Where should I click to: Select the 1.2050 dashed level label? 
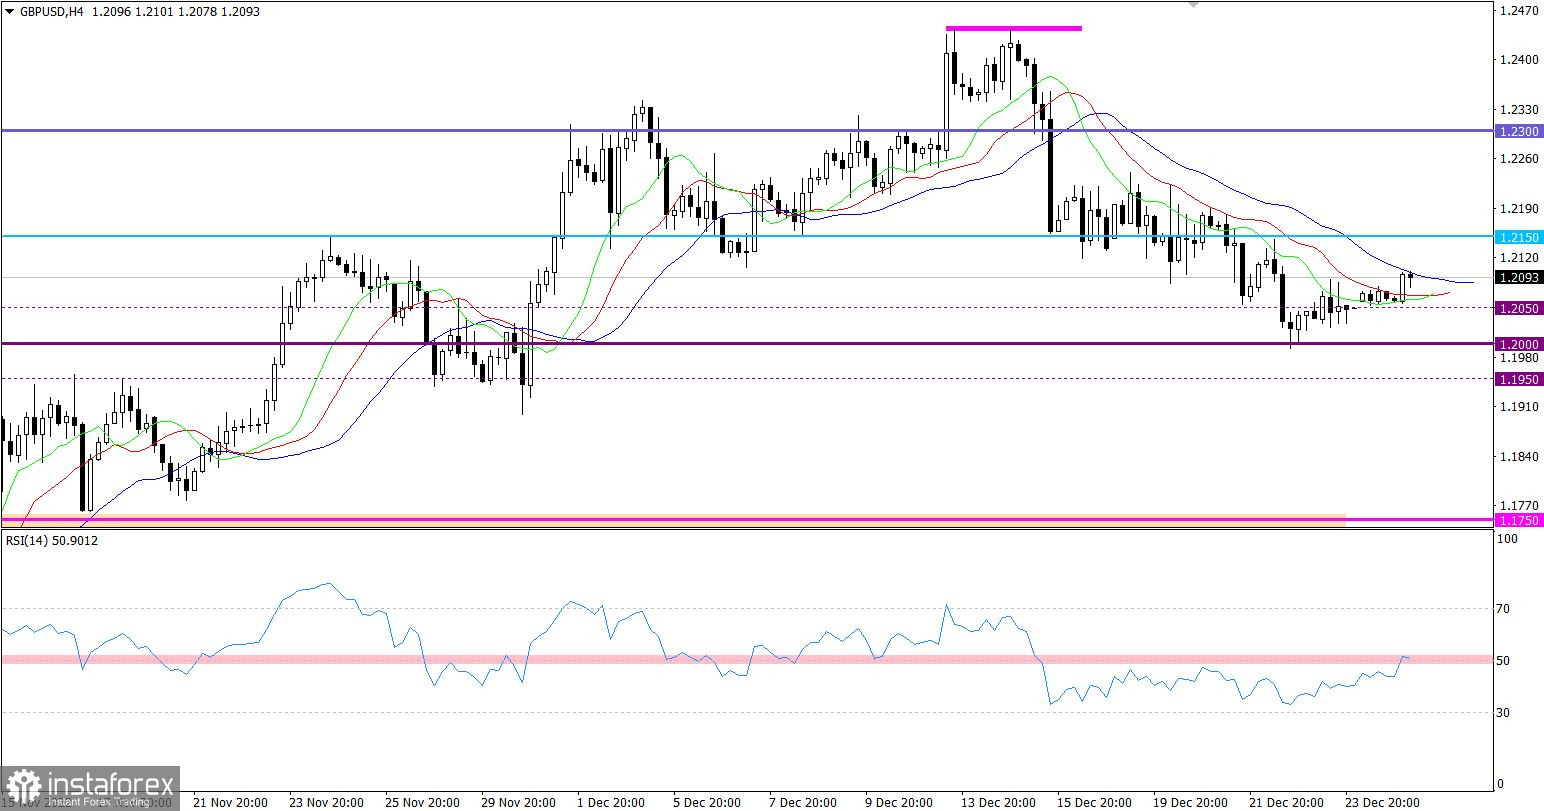coord(1519,309)
